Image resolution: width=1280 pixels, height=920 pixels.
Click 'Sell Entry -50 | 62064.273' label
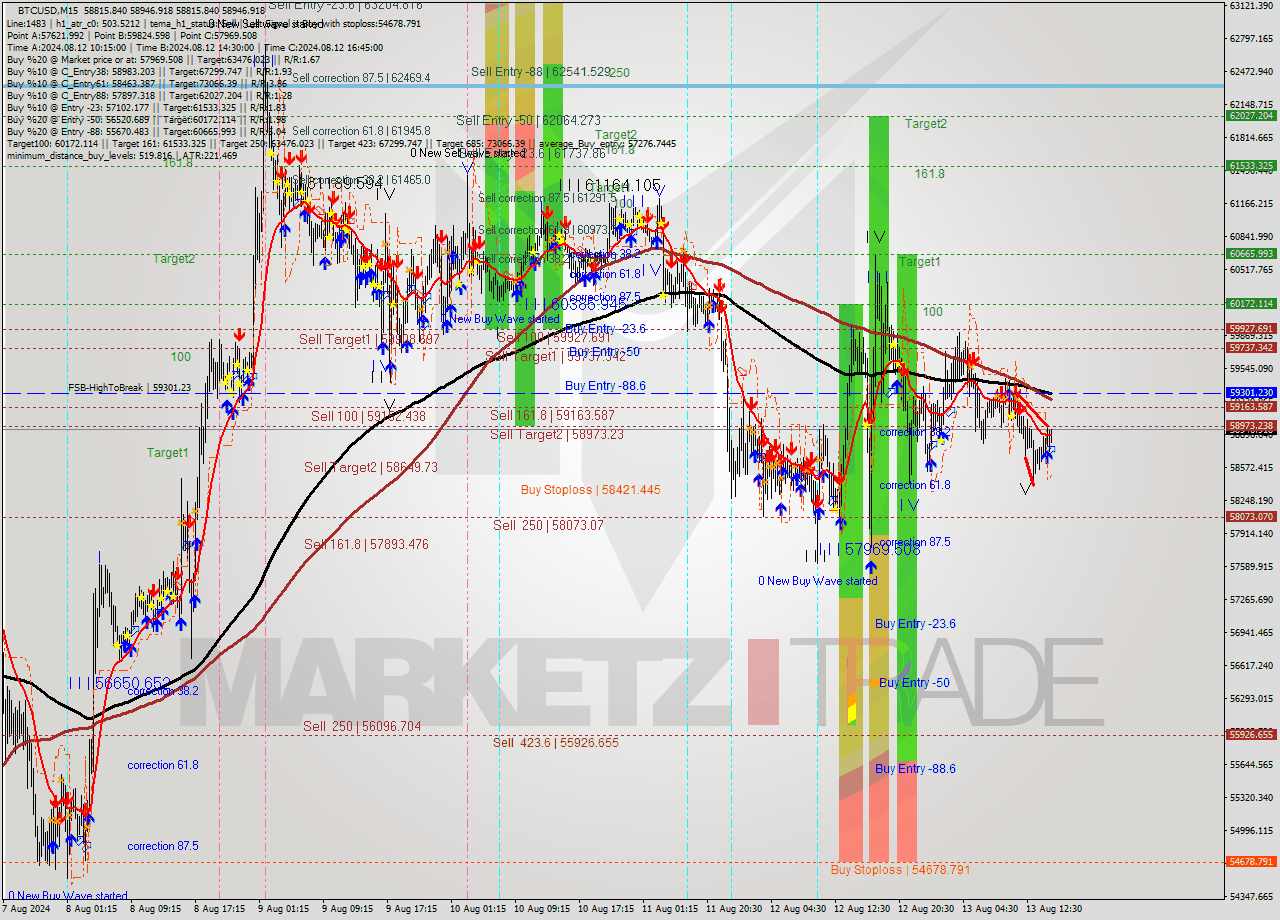click(528, 120)
